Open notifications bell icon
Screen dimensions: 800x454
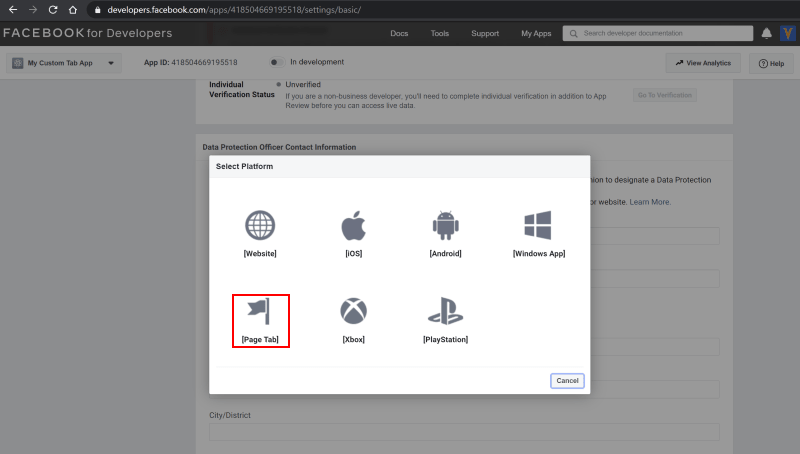coord(766,33)
